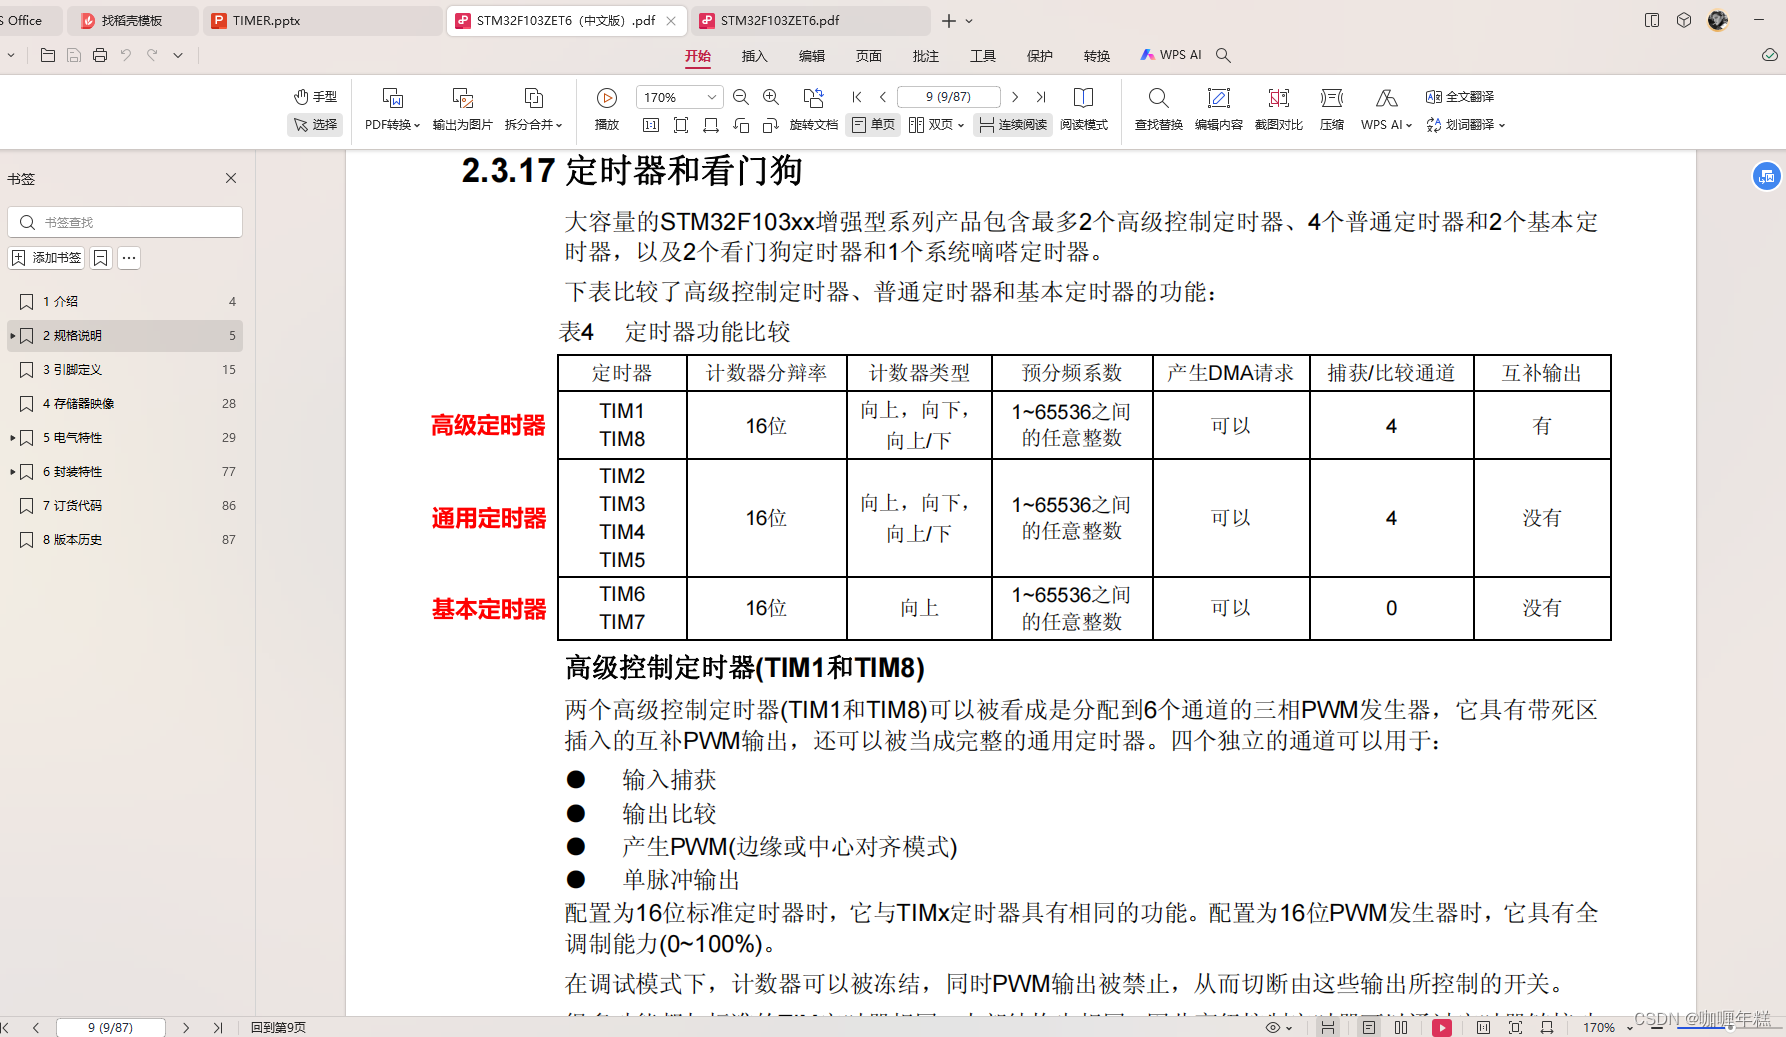Select the hand tool 手型
The height and width of the screenshot is (1037, 1786).
pyautogui.click(x=315, y=97)
